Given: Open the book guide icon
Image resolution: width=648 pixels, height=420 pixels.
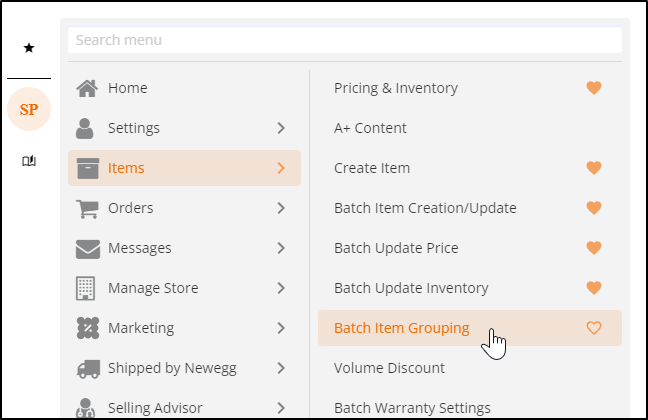Looking at the screenshot, I should click(29, 161).
